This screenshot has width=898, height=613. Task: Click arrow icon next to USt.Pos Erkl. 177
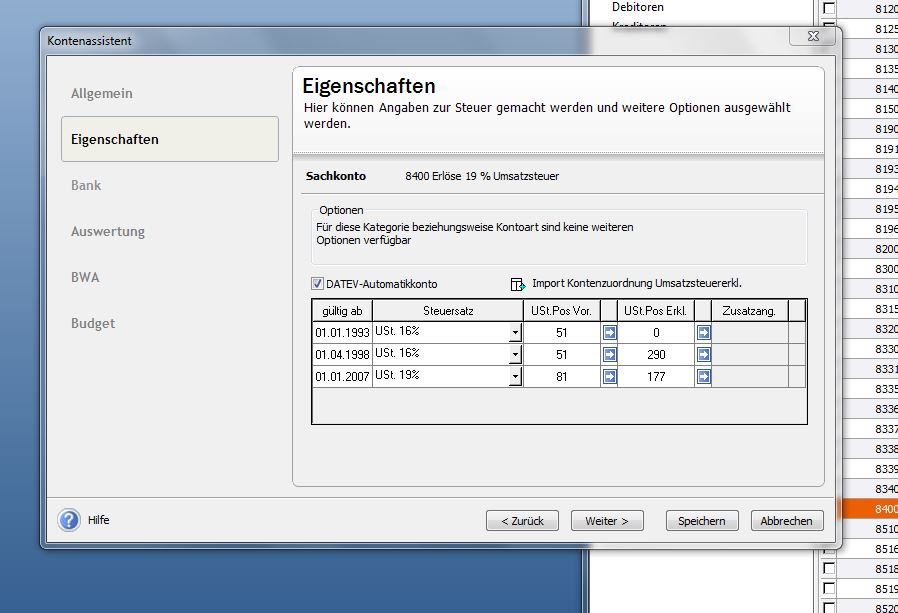coord(703,376)
